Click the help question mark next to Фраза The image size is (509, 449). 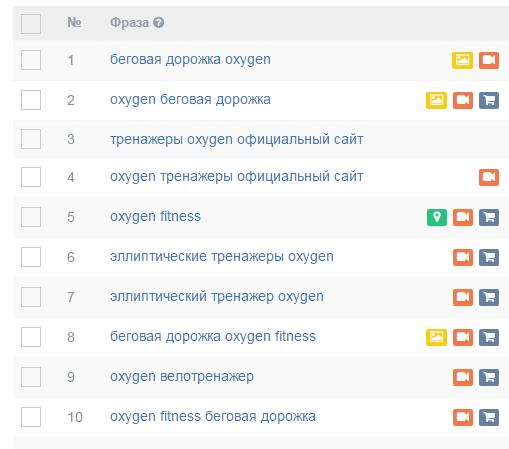[159, 23]
